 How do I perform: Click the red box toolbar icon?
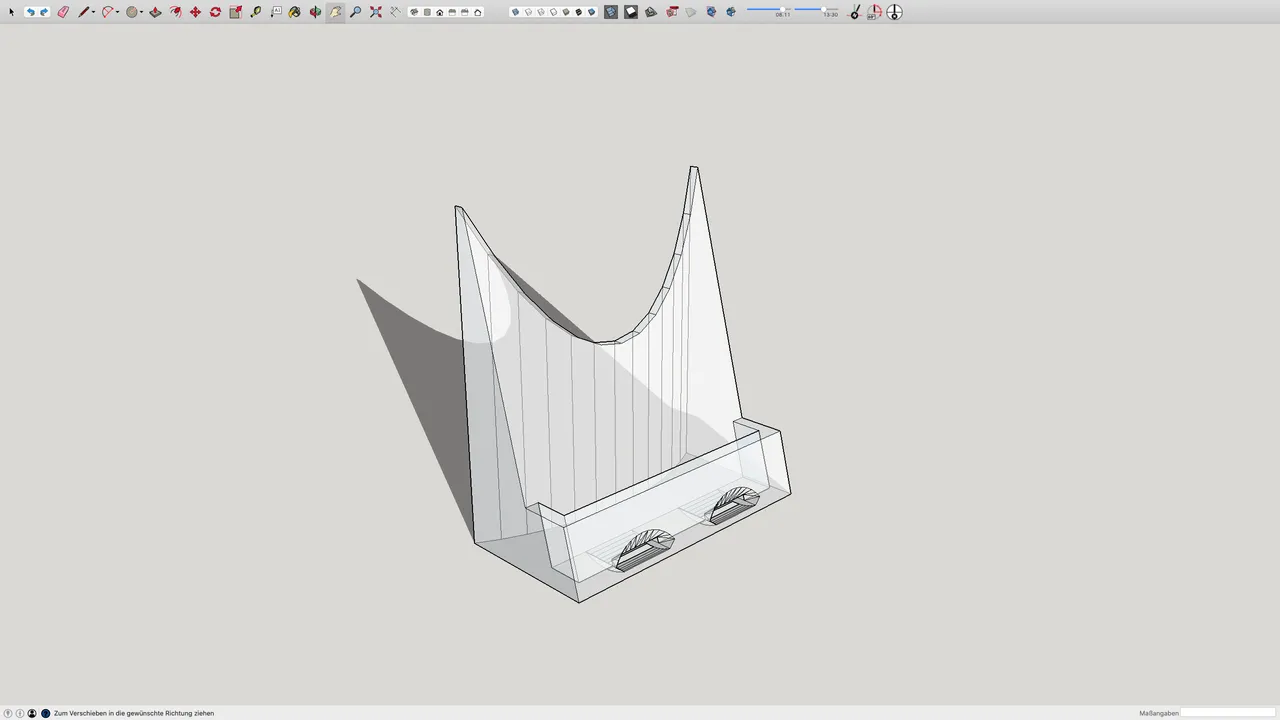(x=672, y=12)
